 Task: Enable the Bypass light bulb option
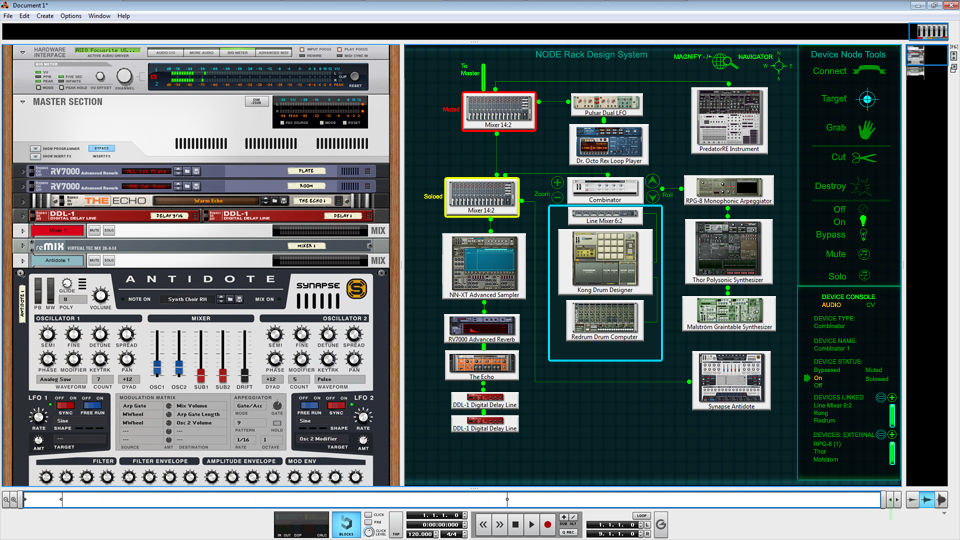tap(863, 234)
